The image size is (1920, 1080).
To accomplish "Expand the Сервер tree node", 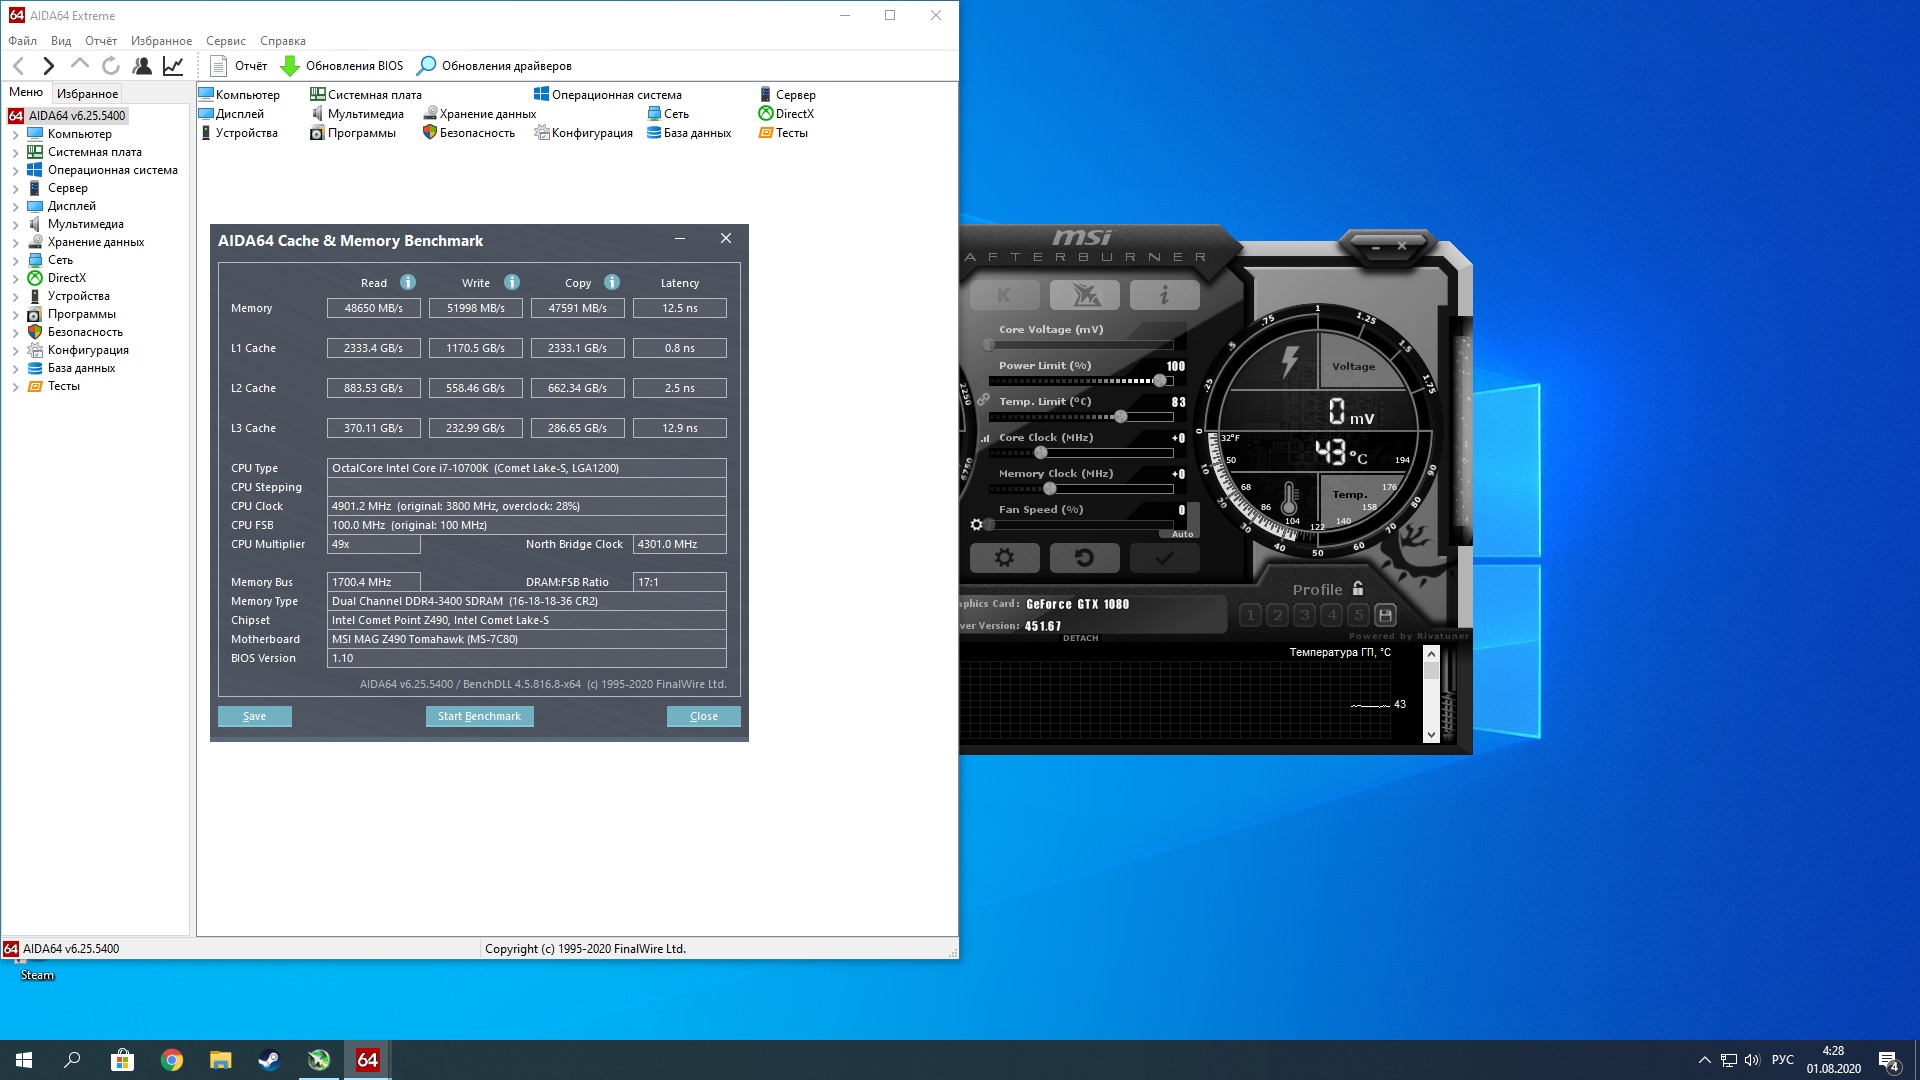I will click(x=15, y=188).
